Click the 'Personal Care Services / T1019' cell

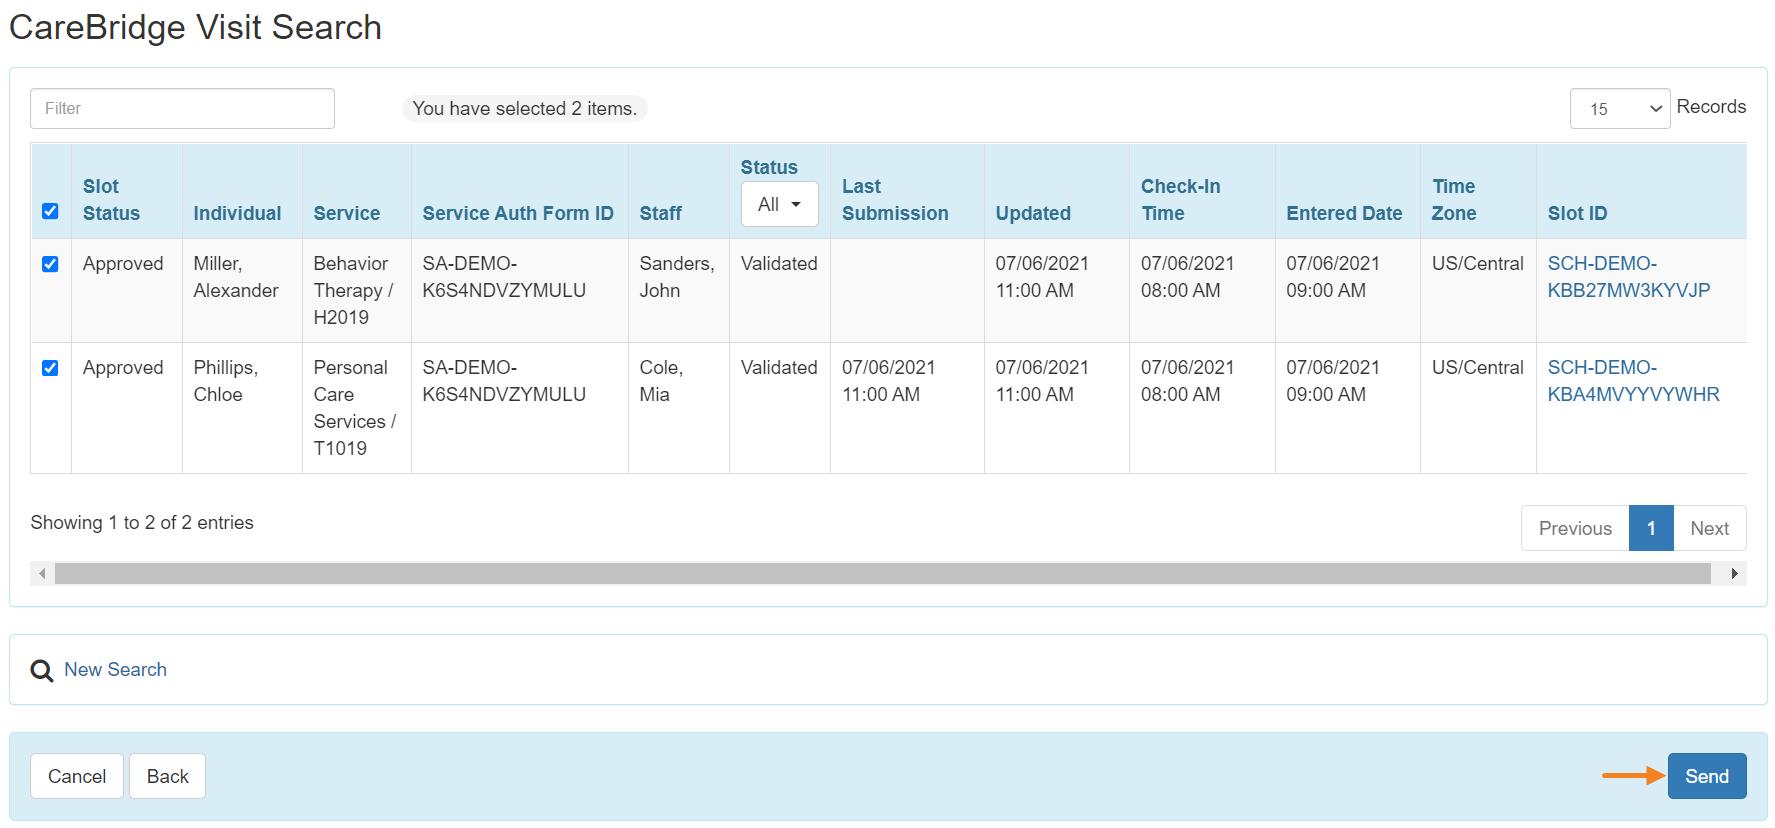[355, 408]
